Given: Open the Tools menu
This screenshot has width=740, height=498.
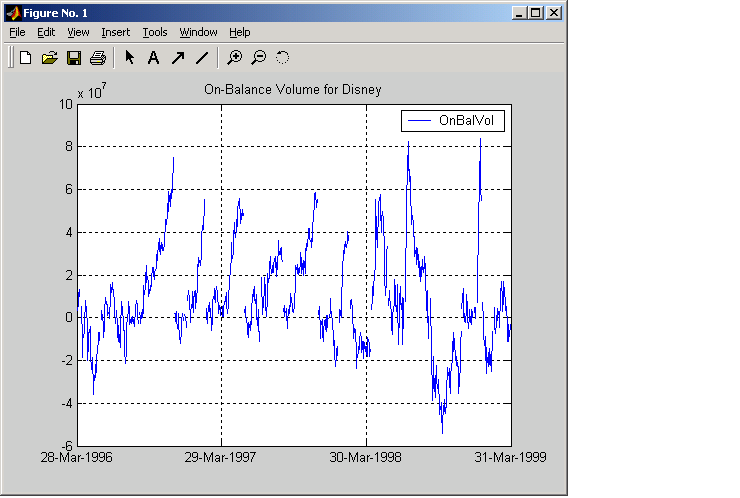Looking at the screenshot, I should point(155,32).
